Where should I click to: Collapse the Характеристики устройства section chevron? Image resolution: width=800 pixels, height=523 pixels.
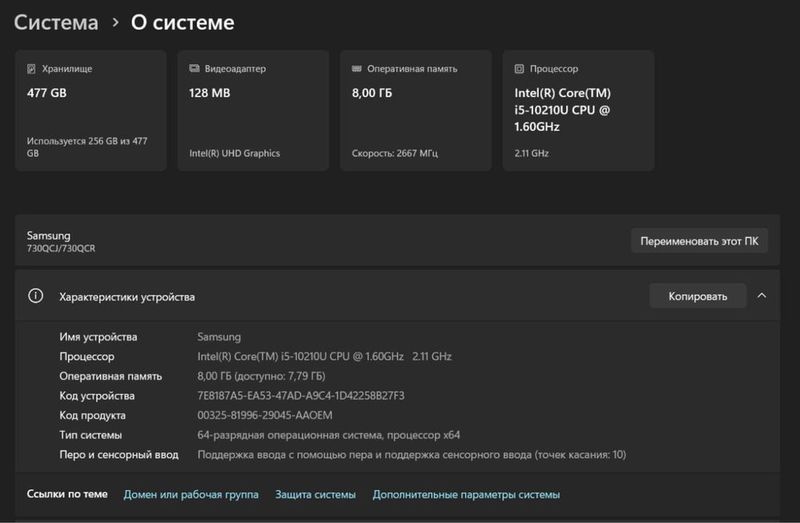(x=762, y=296)
